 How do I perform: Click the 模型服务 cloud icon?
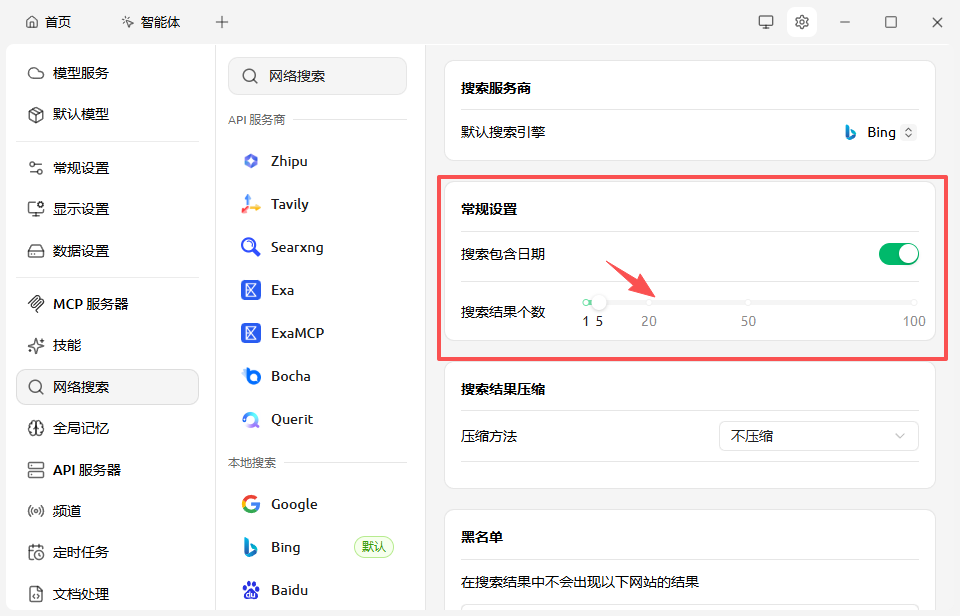(x=36, y=73)
